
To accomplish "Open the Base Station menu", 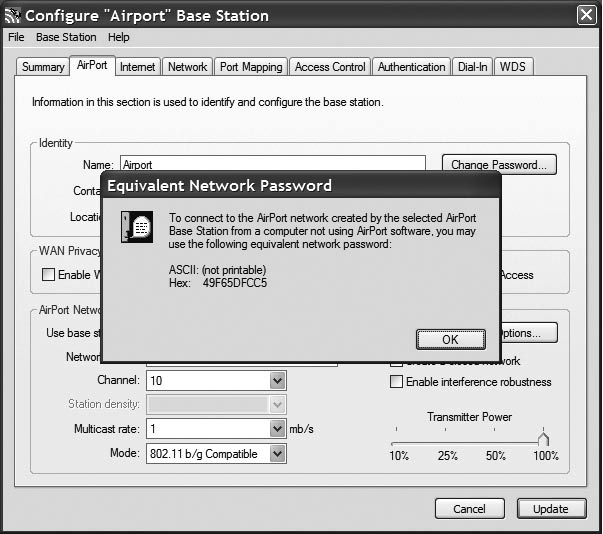I will coord(66,37).
